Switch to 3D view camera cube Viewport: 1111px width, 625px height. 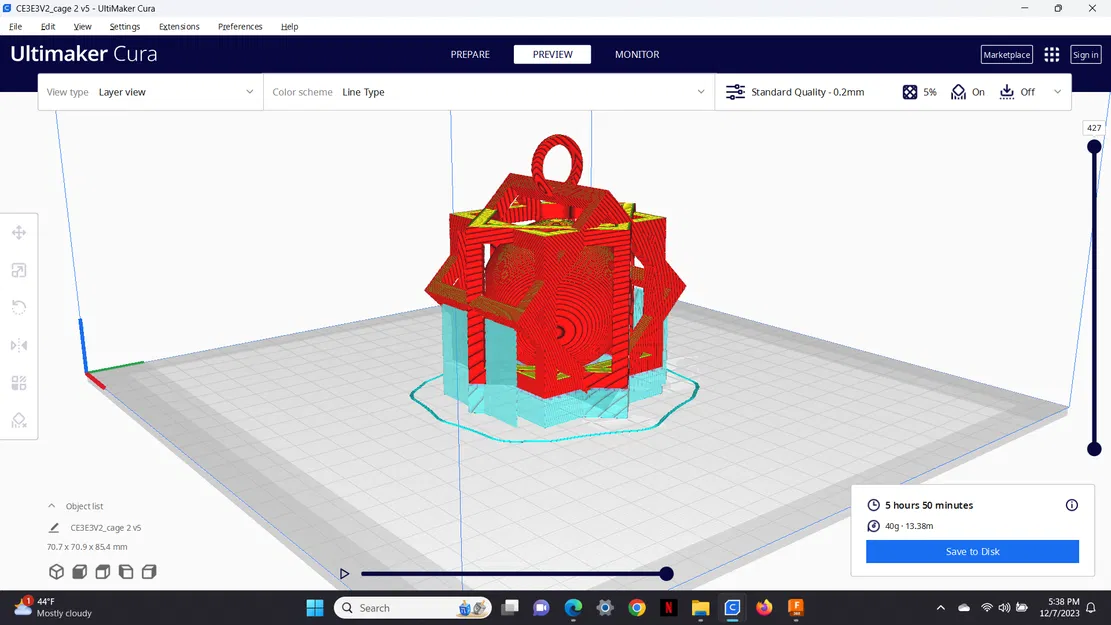coord(56,571)
